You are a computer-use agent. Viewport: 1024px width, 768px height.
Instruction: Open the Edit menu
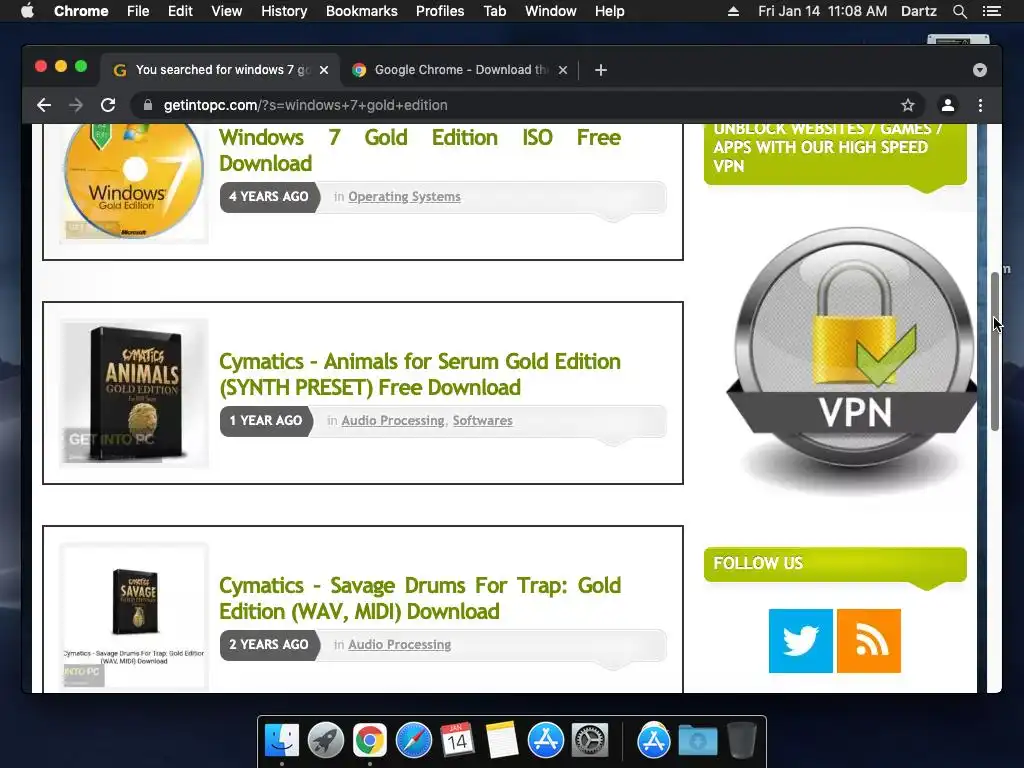click(x=180, y=11)
